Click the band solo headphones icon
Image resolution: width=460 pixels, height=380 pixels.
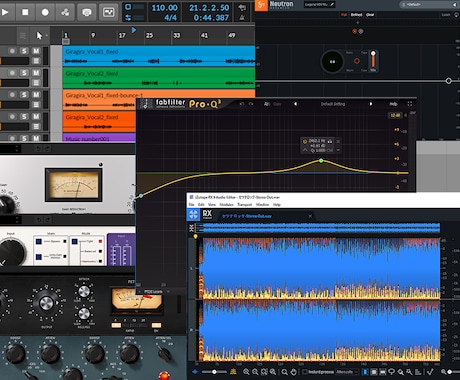330,141
